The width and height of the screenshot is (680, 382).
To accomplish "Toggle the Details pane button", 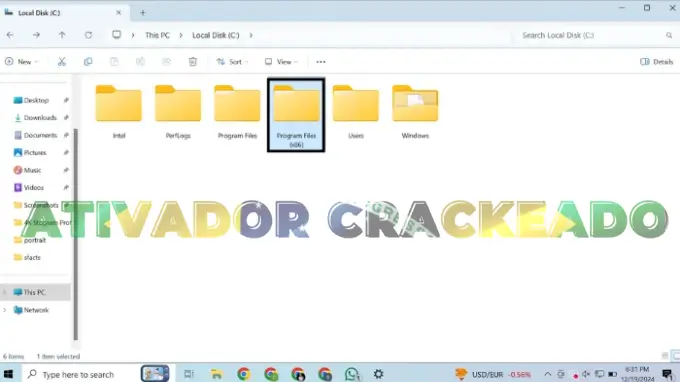I will click(x=657, y=62).
